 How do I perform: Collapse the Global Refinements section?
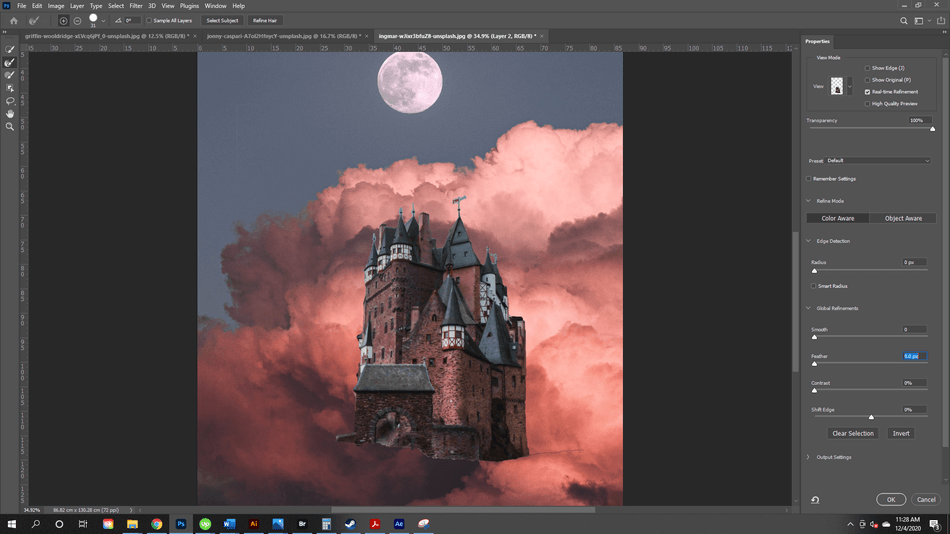808,308
